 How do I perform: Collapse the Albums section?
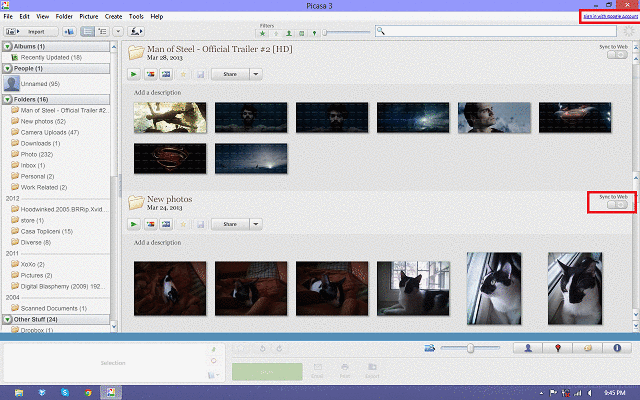click(x=7, y=47)
